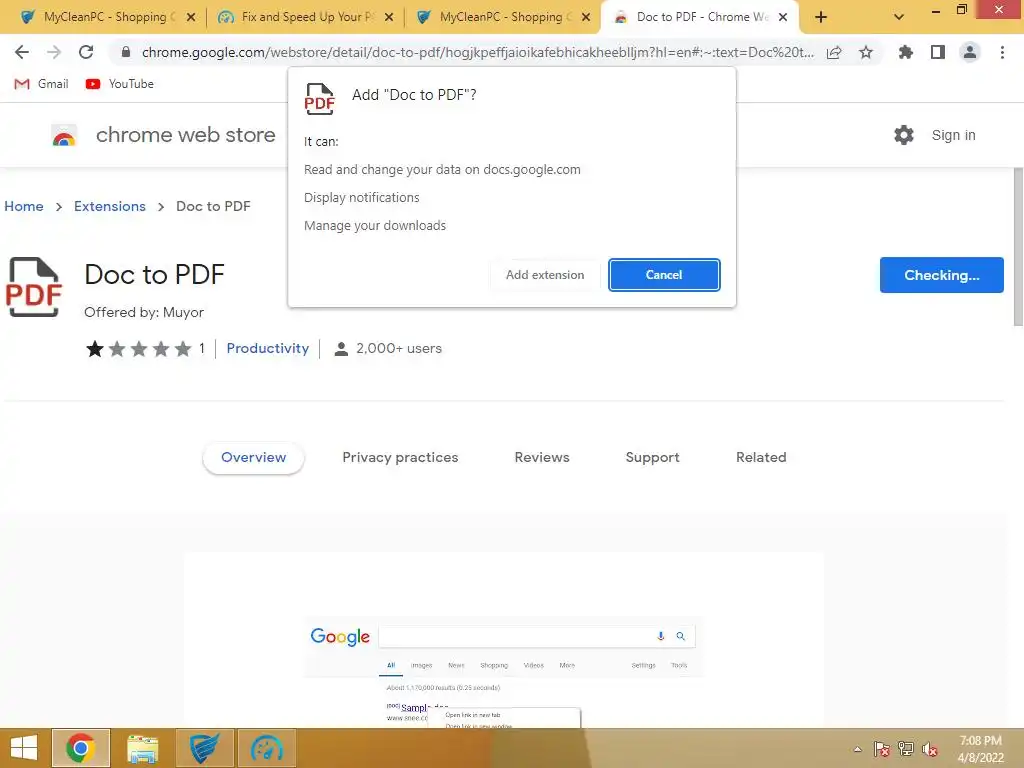Go back with the browser back arrow
The width and height of the screenshot is (1024, 768).
tap(22, 52)
